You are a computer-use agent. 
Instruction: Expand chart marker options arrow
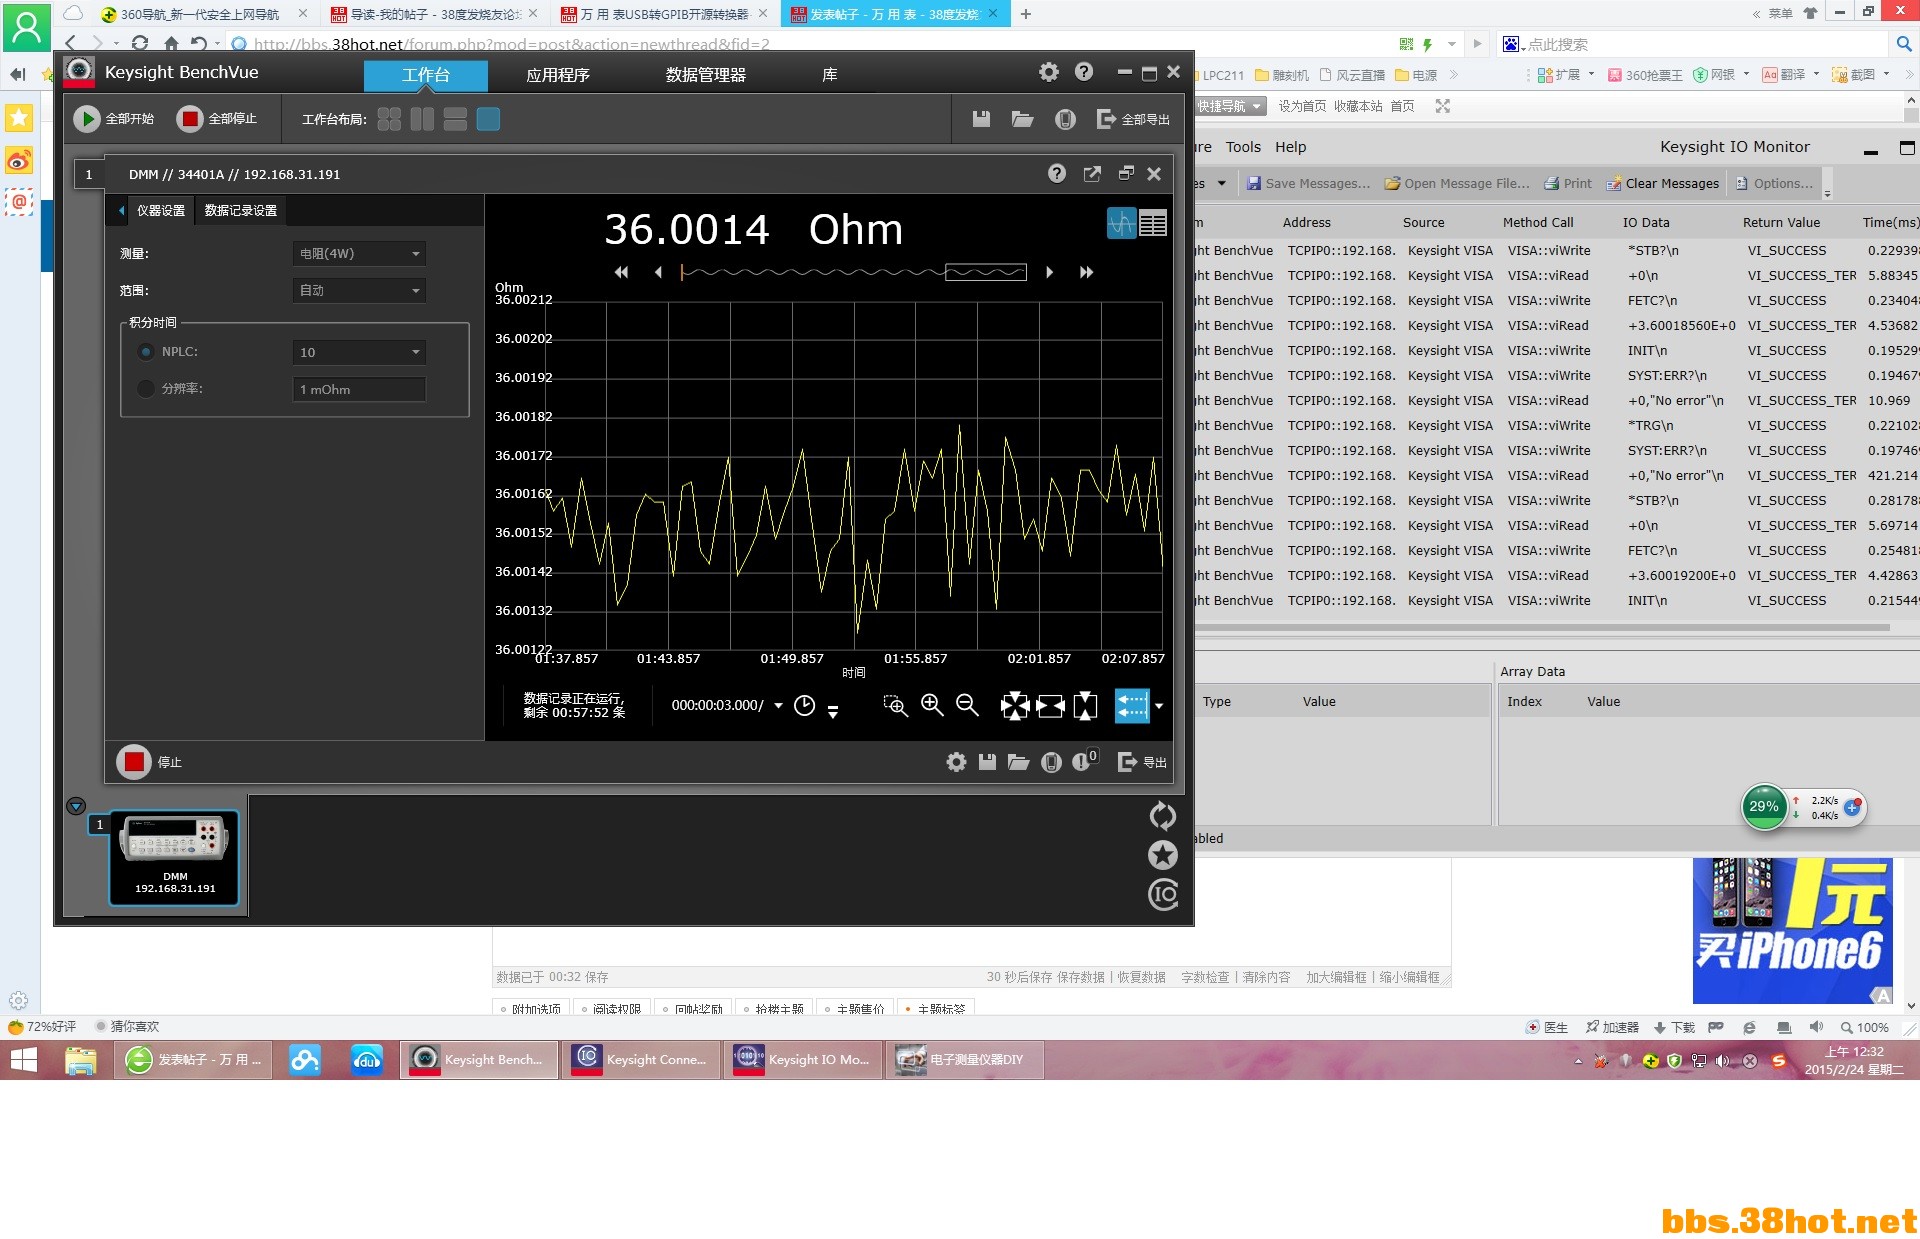(832, 711)
